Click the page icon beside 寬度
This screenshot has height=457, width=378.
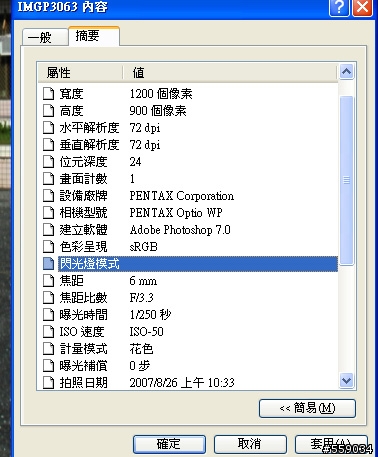click(48, 94)
